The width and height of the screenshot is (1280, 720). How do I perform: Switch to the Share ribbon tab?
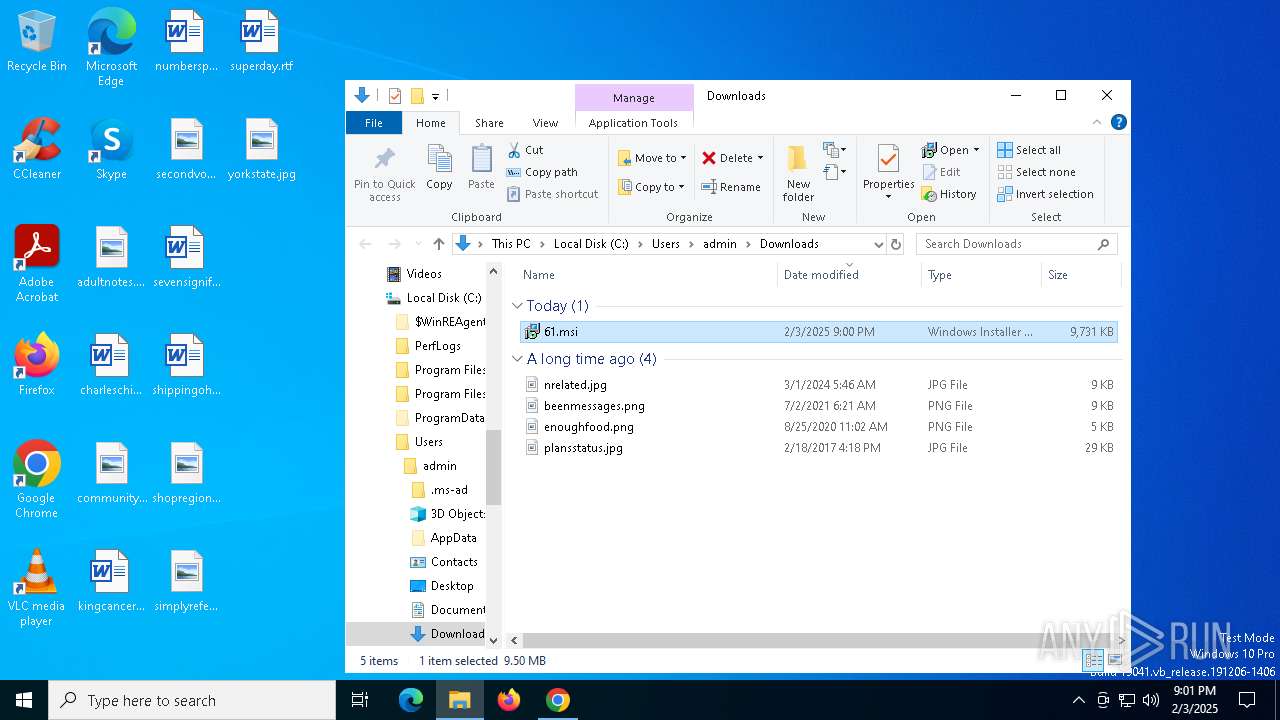pos(489,123)
